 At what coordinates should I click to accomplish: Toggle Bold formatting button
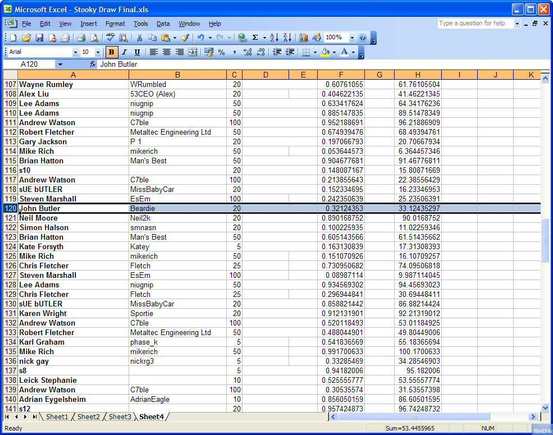(x=111, y=52)
